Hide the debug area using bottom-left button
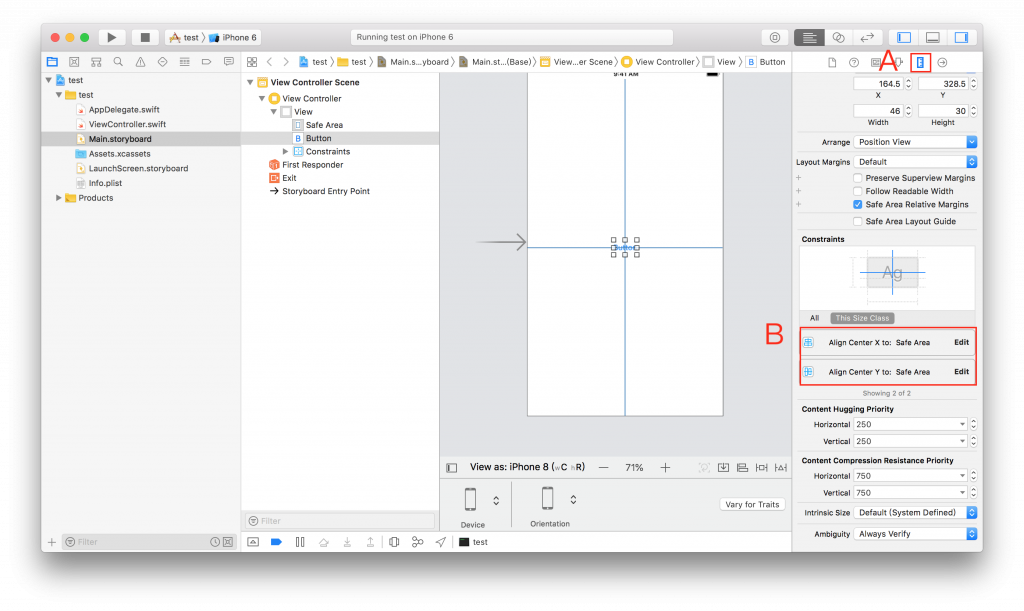This screenshot has height=611, width=1024. (x=253, y=542)
